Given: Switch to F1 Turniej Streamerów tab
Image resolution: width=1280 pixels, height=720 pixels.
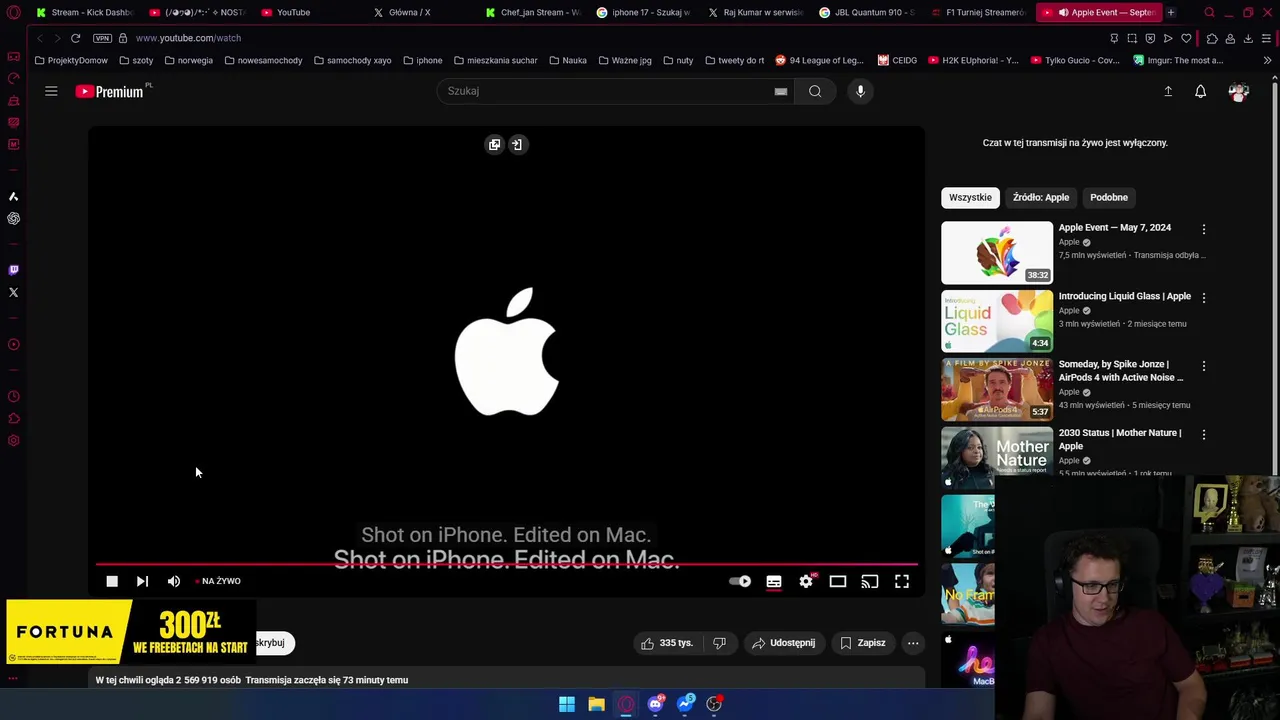Looking at the screenshot, I should coord(978,12).
